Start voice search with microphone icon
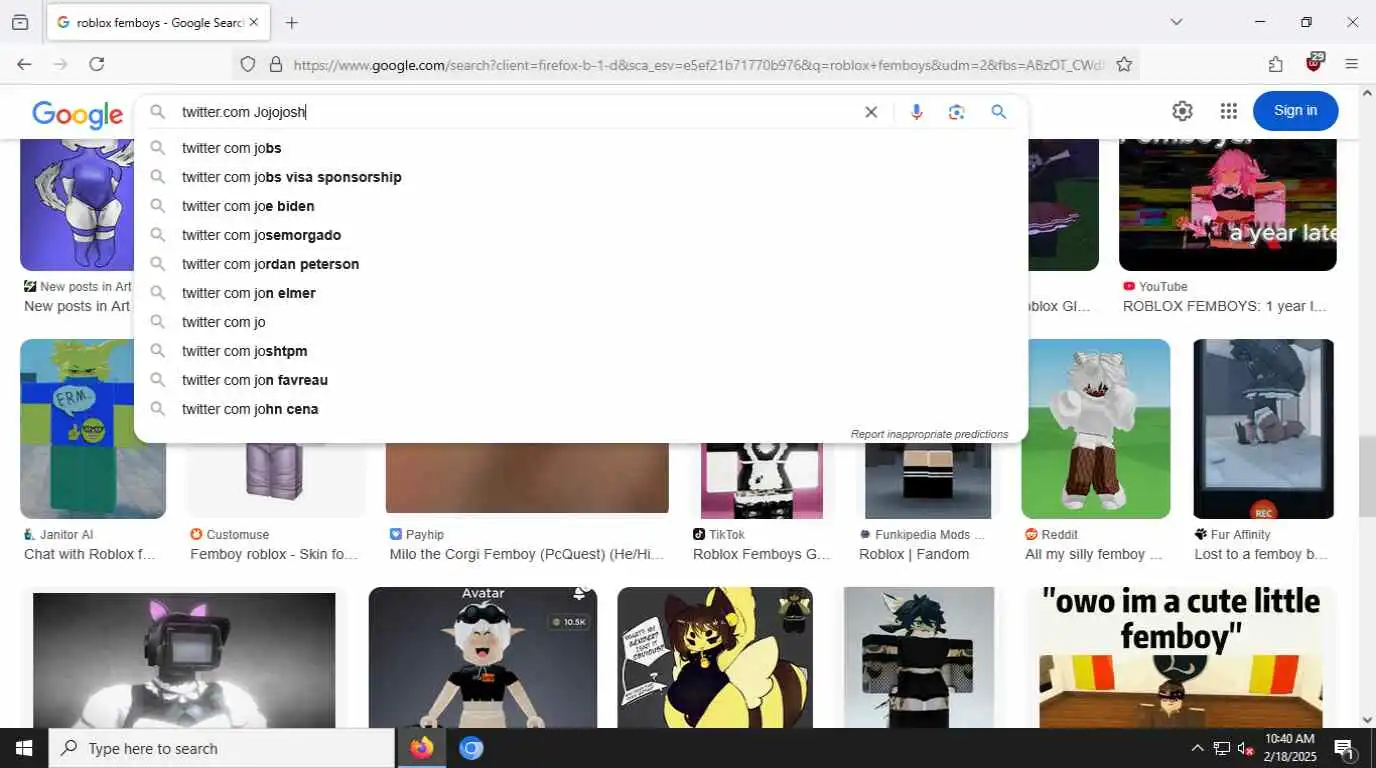1376x768 pixels. (916, 112)
